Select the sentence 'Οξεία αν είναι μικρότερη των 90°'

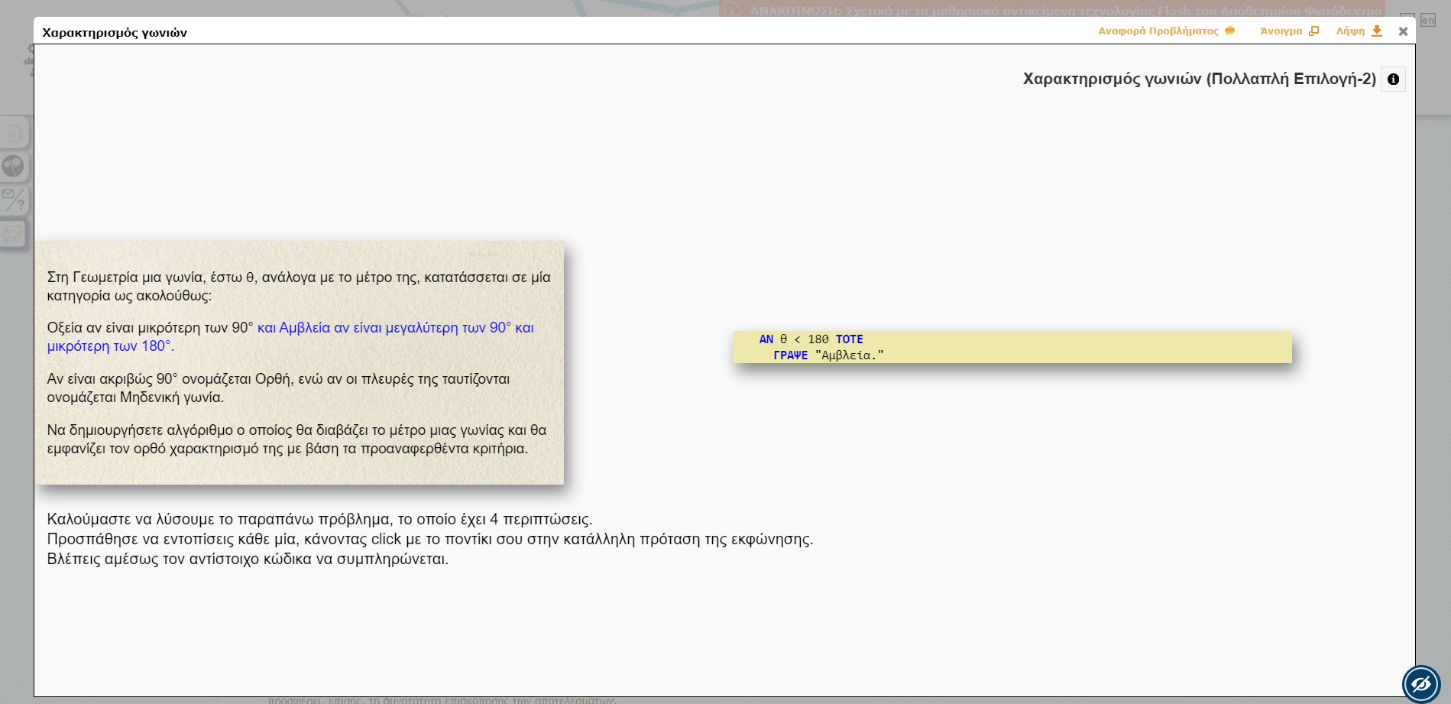[149, 328]
